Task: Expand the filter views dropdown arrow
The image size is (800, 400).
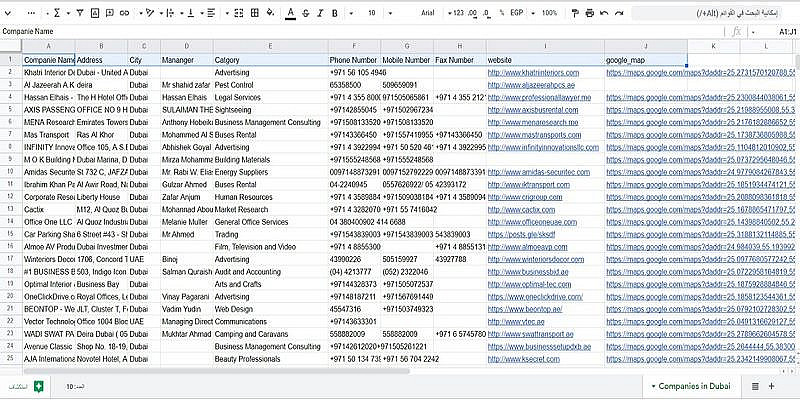Action: pyautogui.click(x=70, y=13)
